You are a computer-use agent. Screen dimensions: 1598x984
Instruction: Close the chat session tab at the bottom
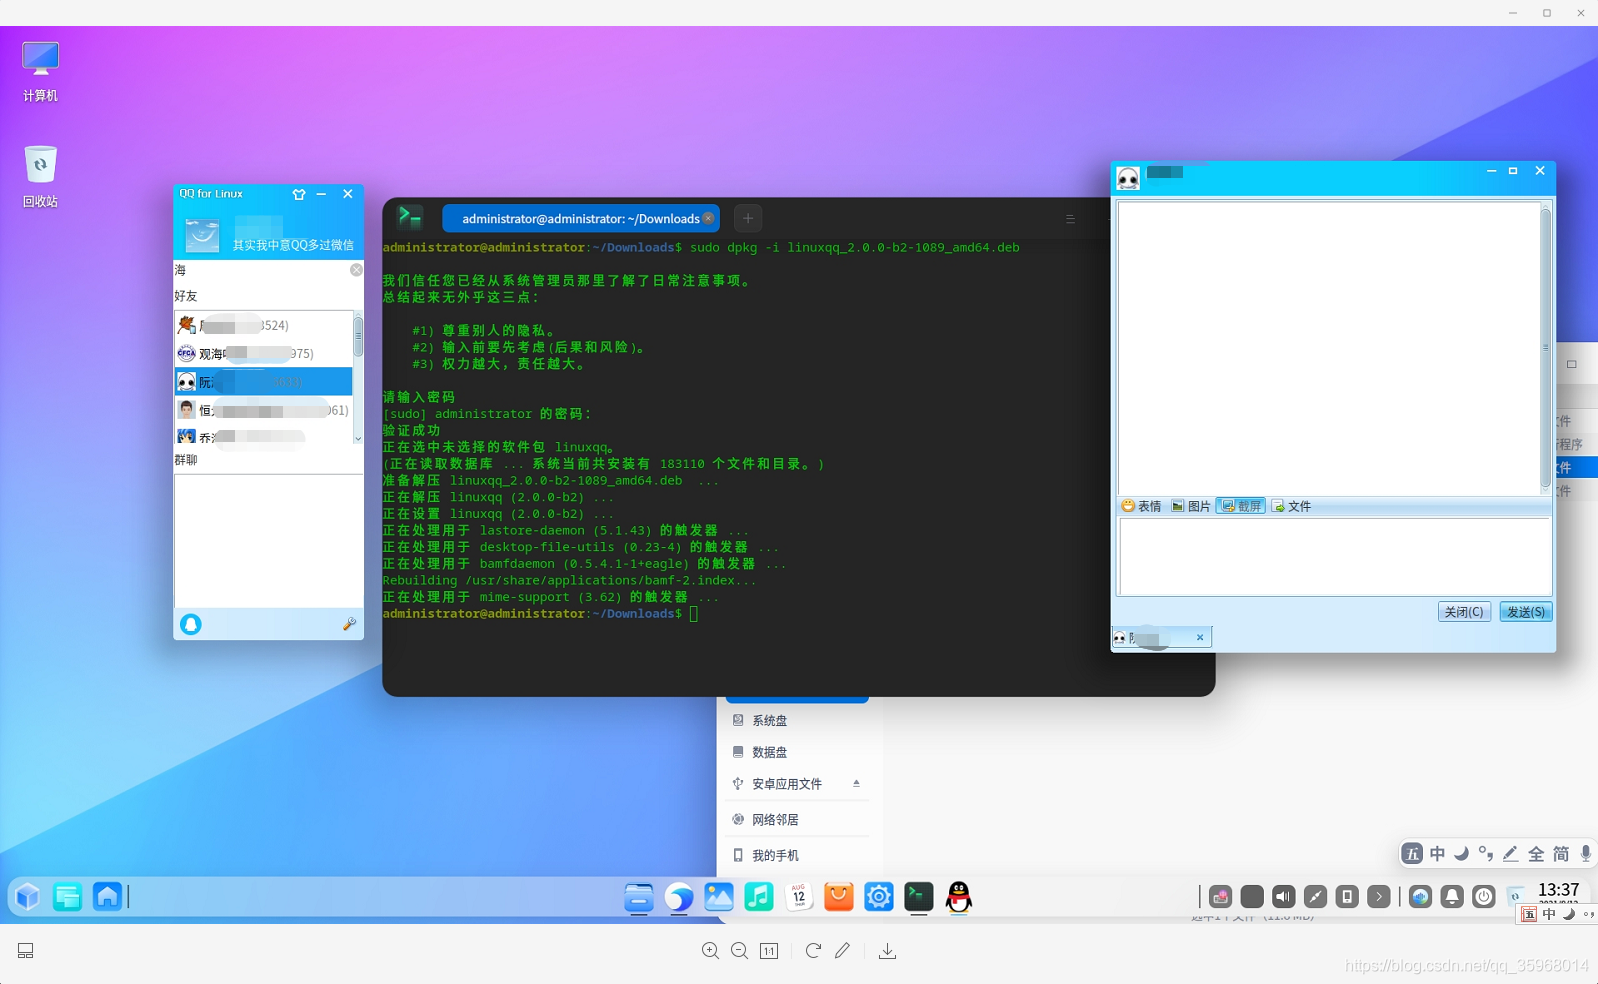(1200, 637)
